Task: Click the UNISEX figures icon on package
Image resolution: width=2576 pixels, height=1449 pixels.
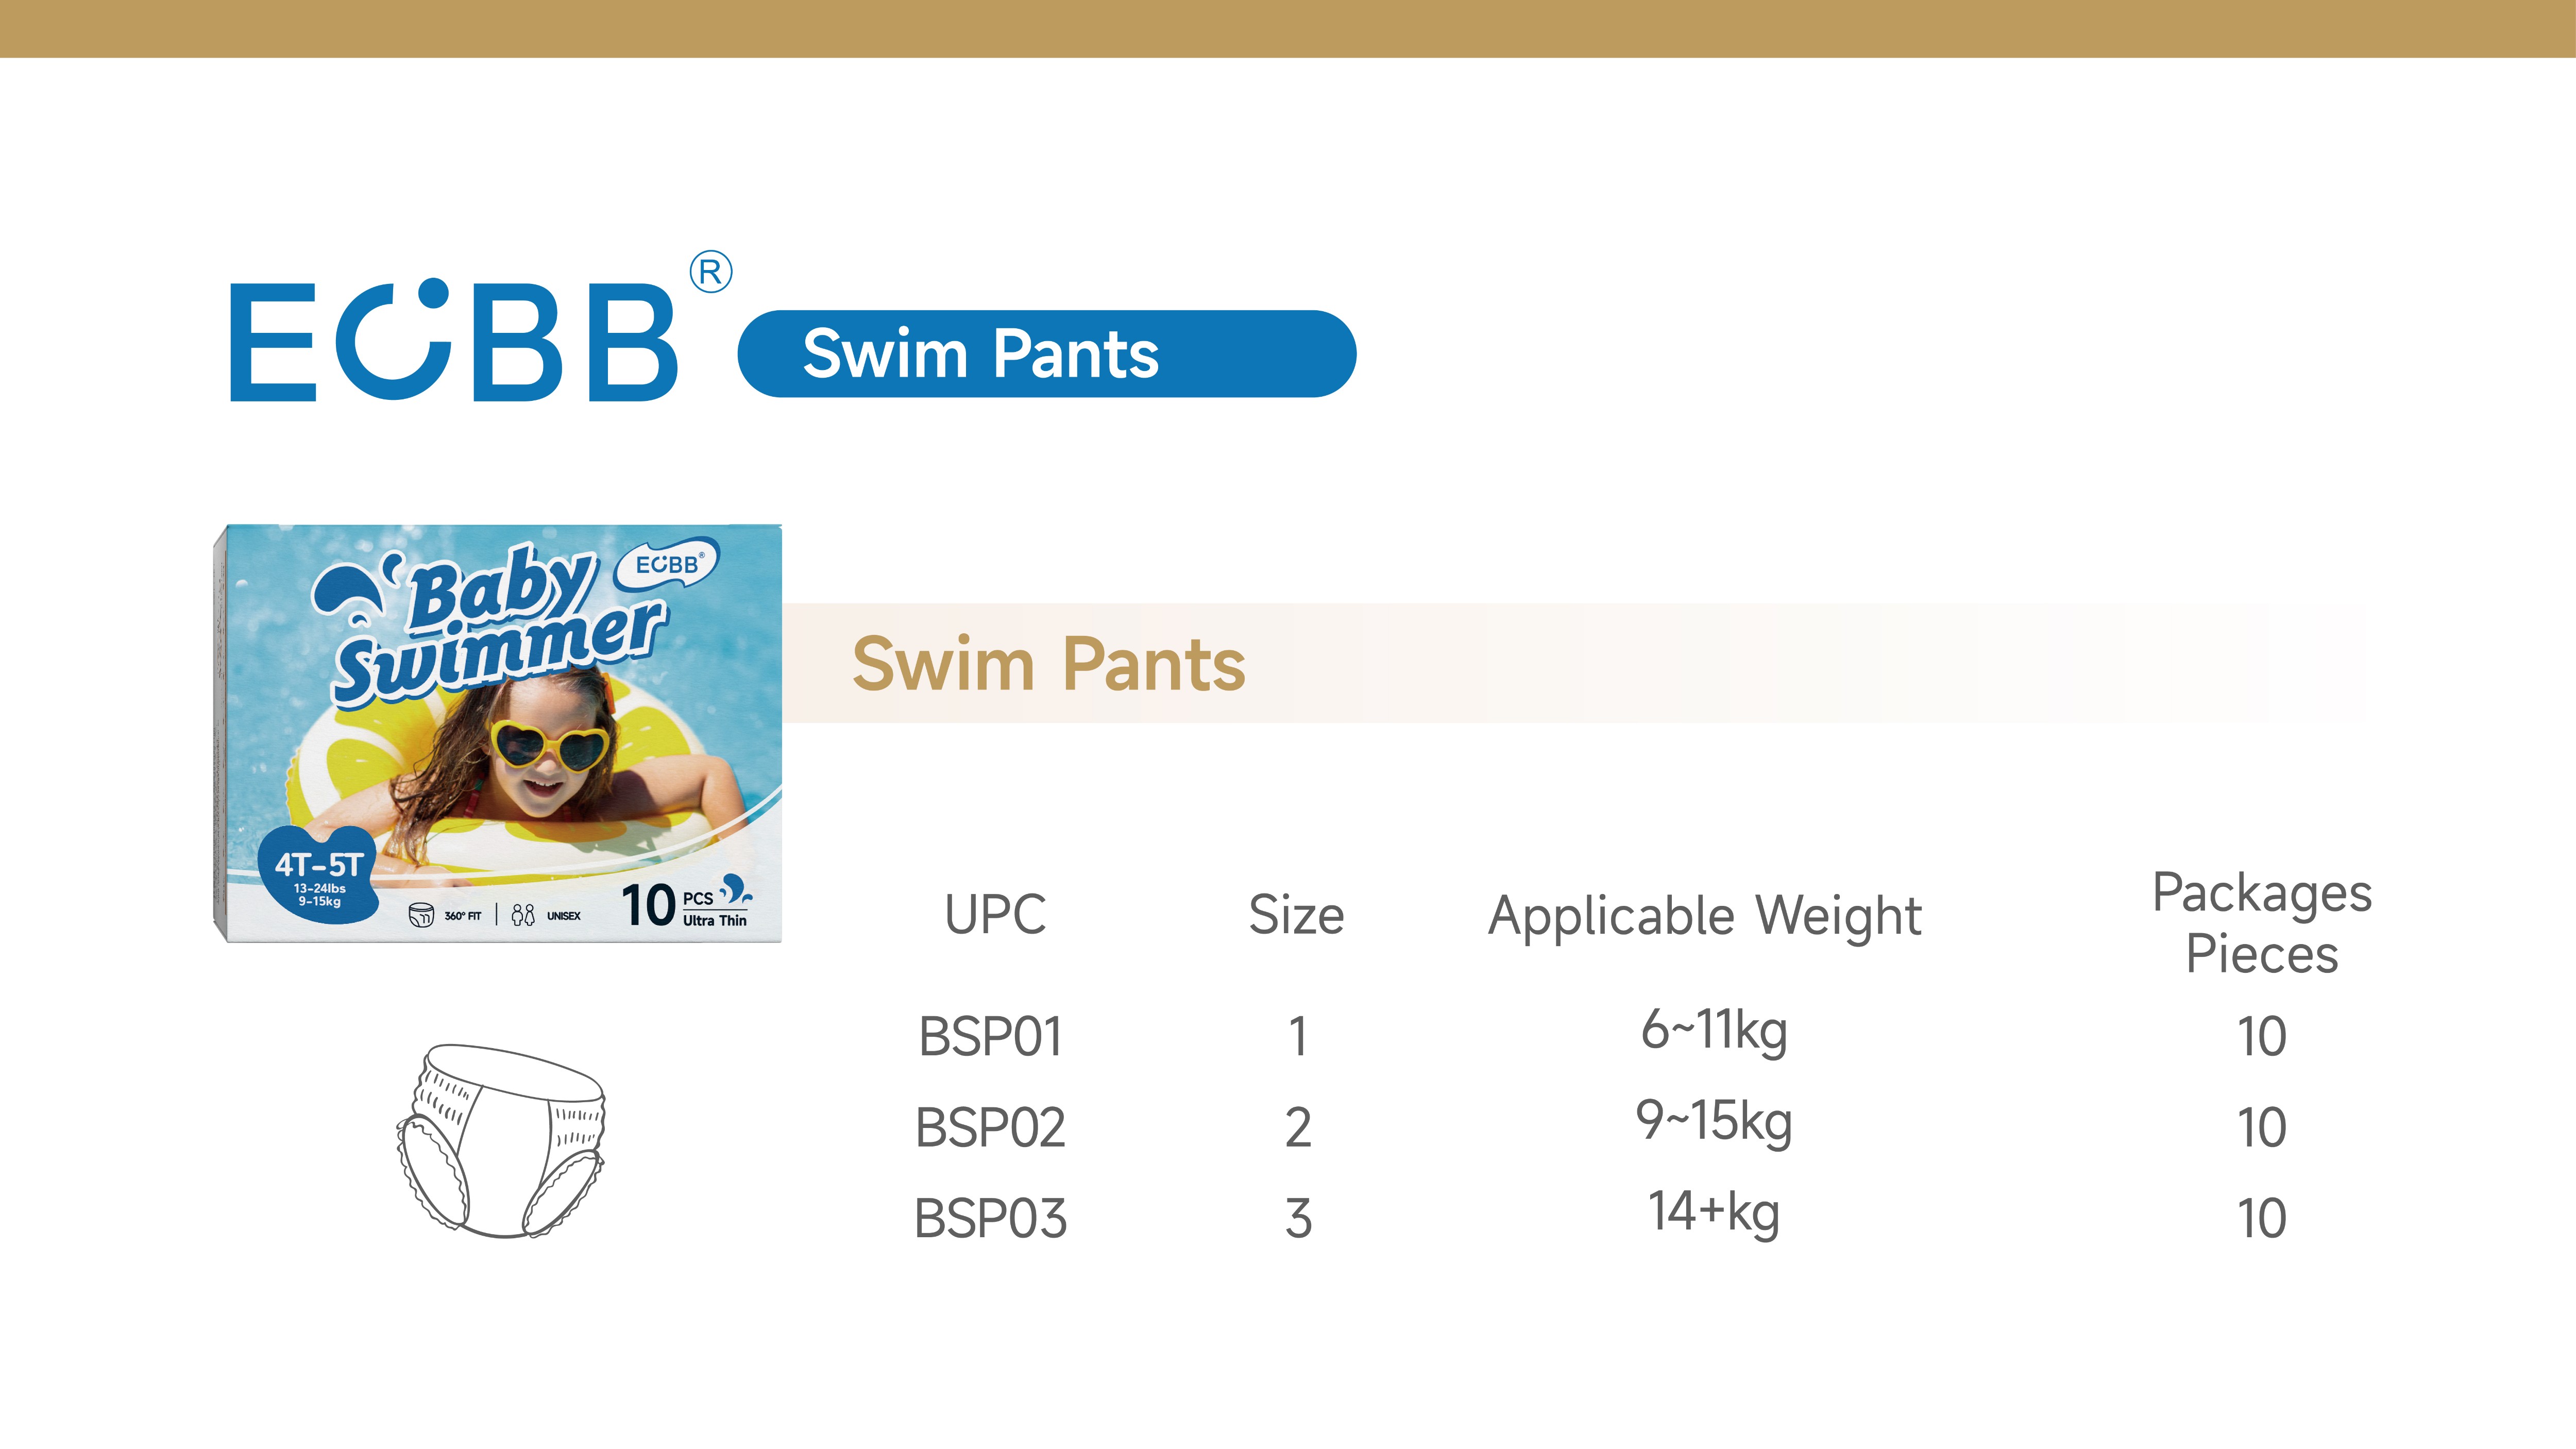Action: pos(523,915)
